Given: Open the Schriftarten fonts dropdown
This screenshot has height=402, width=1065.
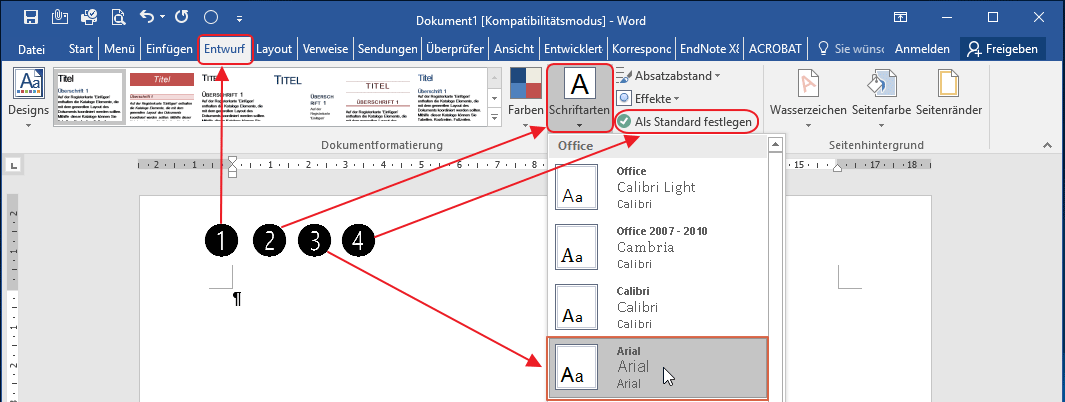Looking at the screenshot, I should [579, 97].
